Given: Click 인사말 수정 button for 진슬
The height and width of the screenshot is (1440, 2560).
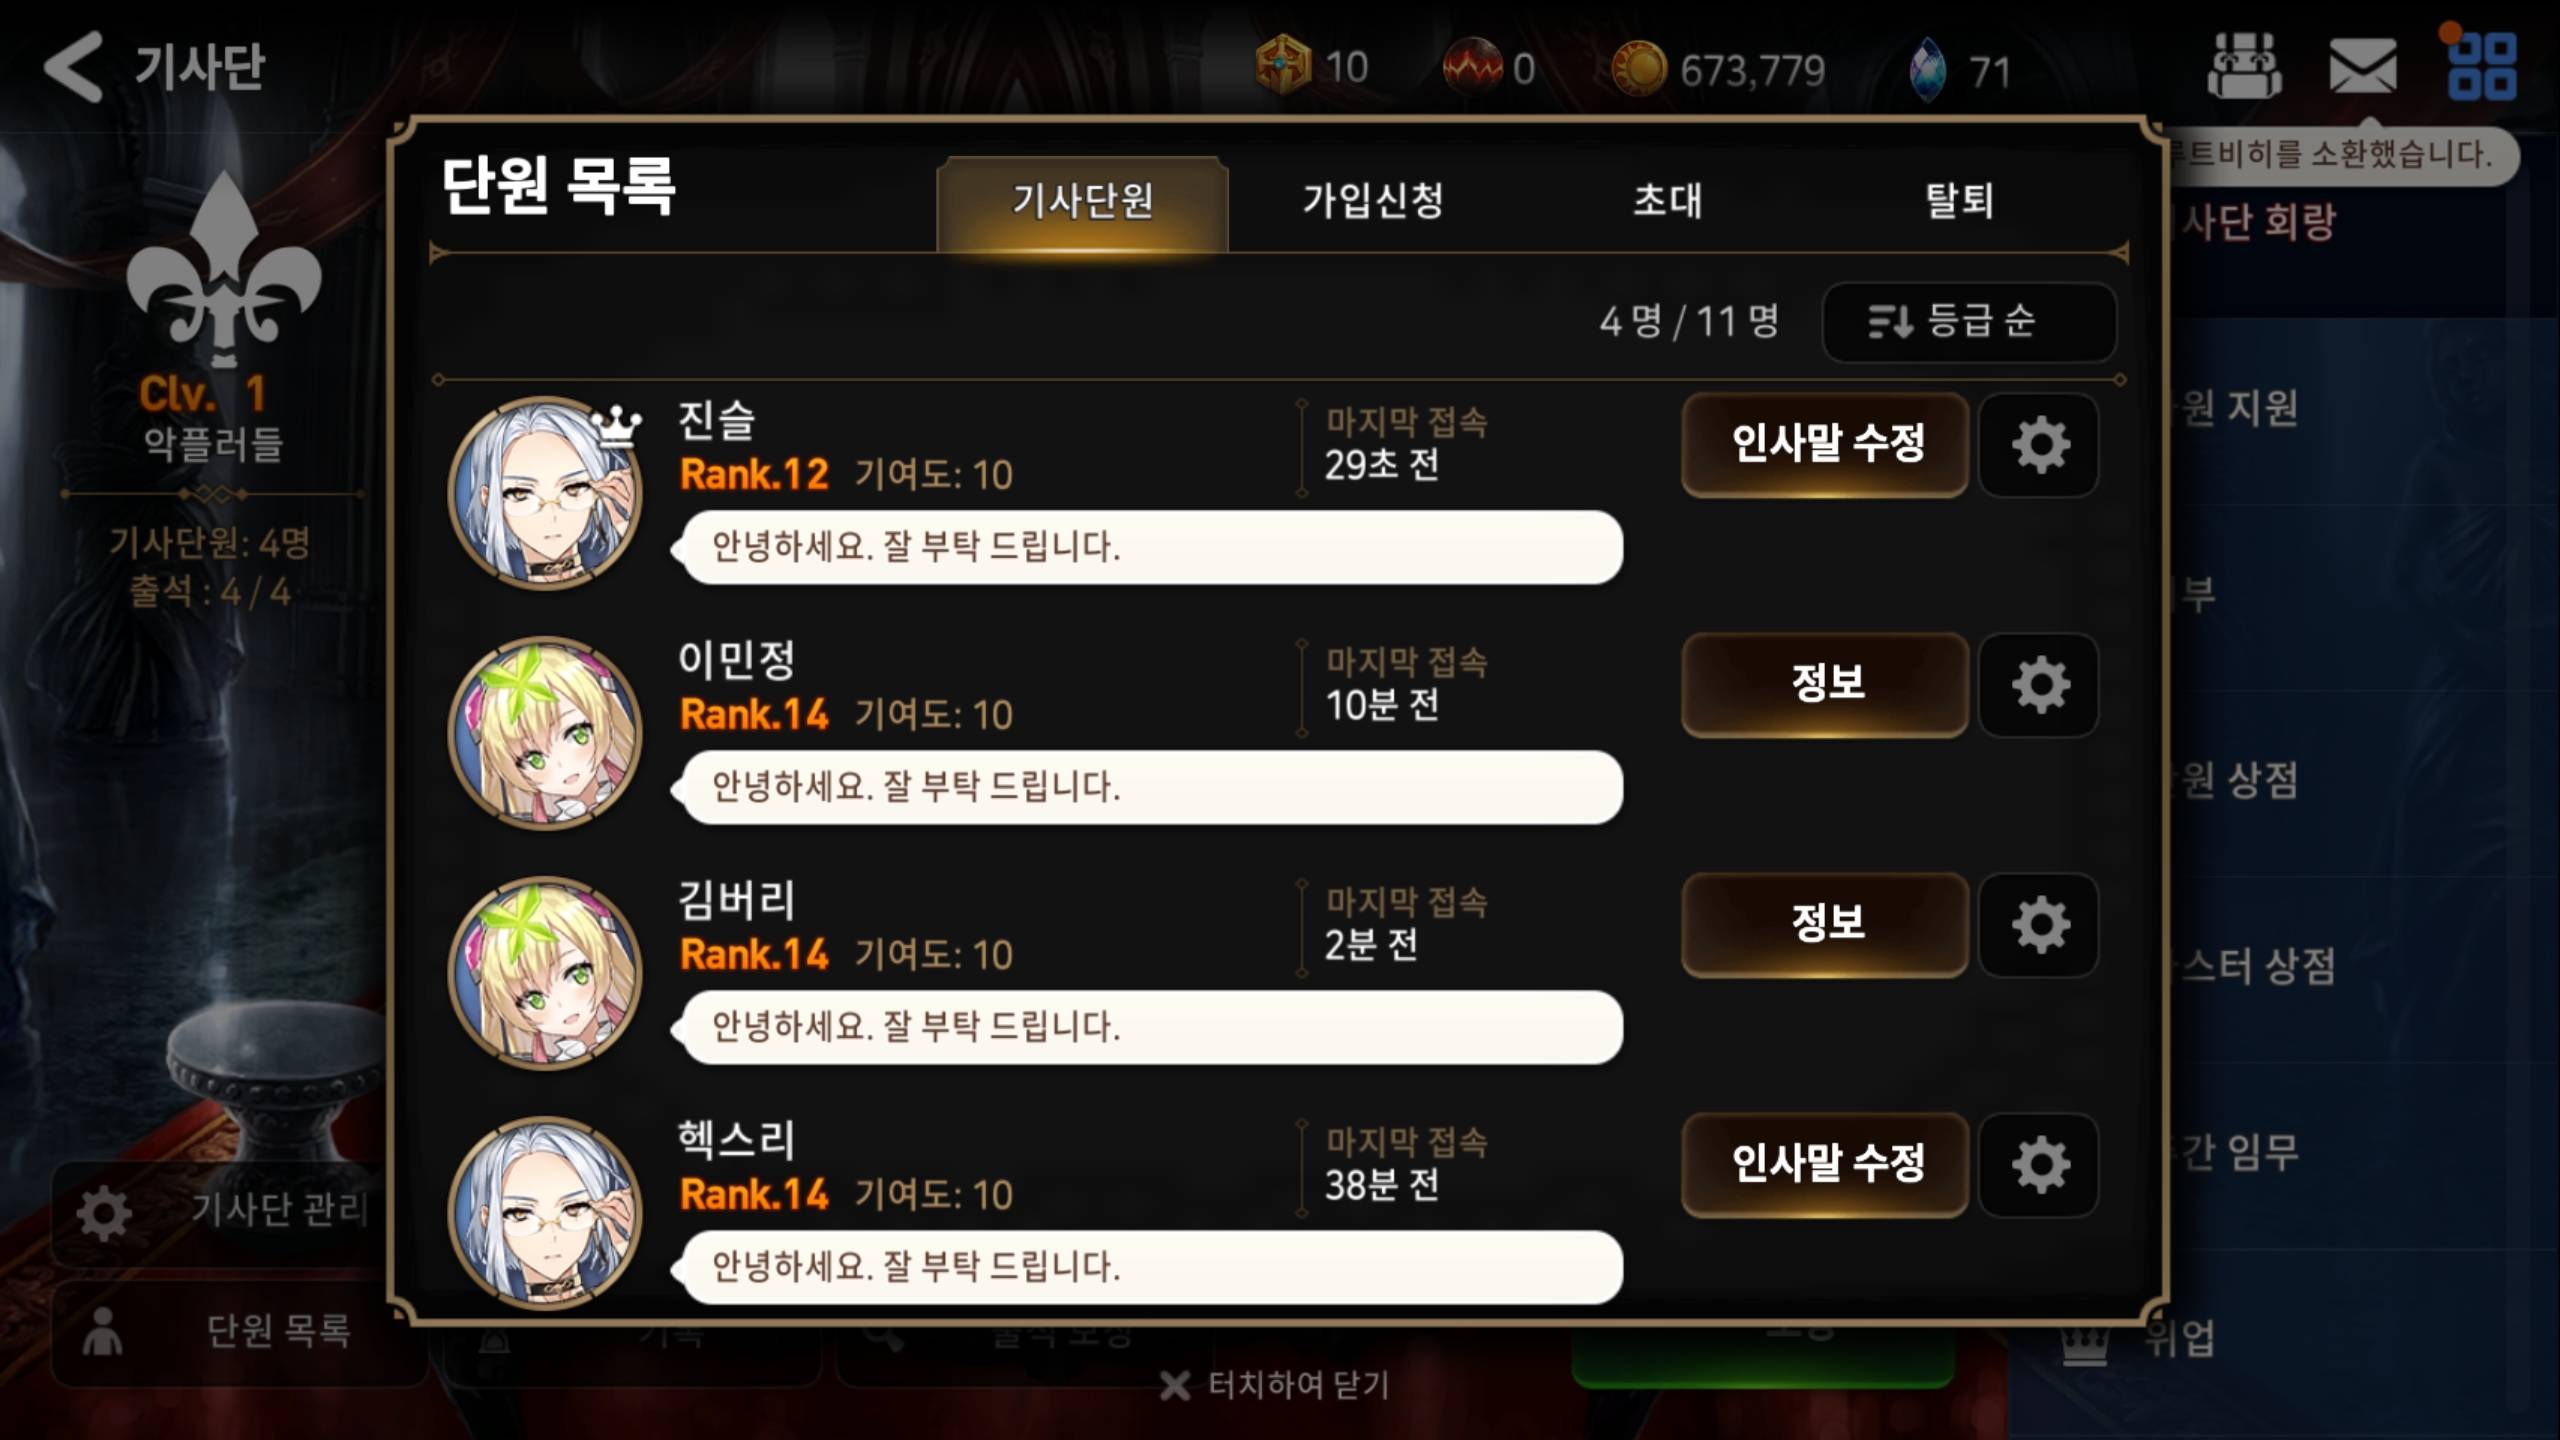Looking at the screenshot, I should [1826, 445].
